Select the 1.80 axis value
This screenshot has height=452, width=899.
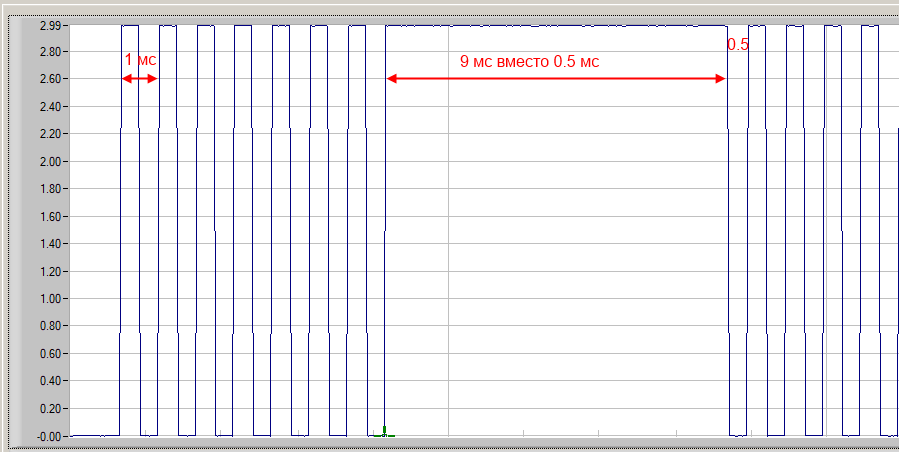click(50, 189)
